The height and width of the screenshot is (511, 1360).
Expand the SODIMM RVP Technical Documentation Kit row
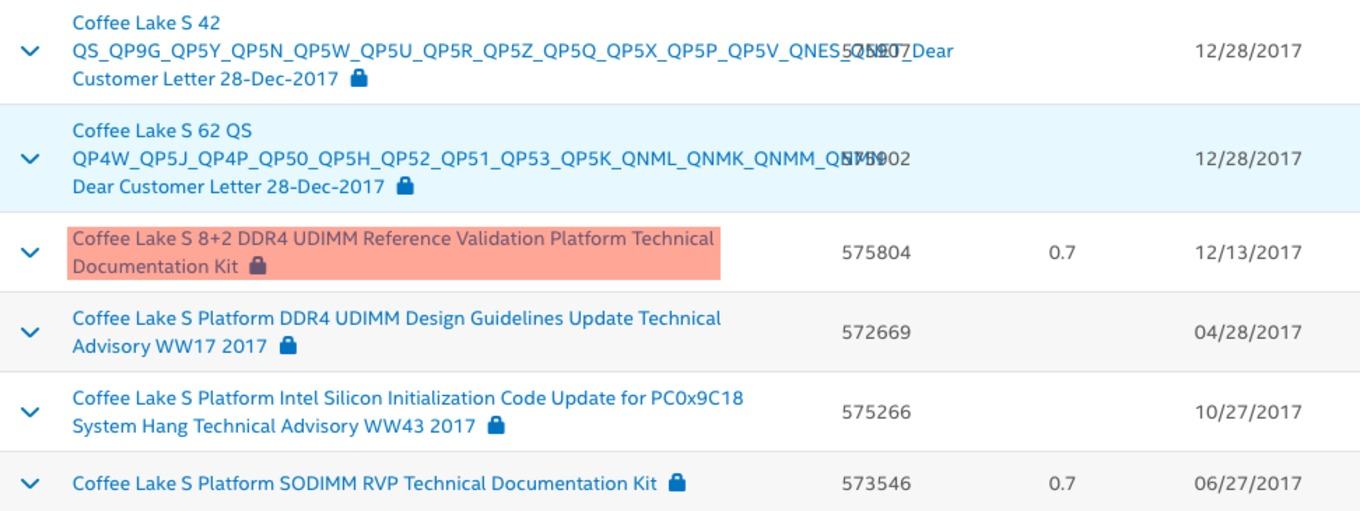pyautogui.click(x=31, y=484)
